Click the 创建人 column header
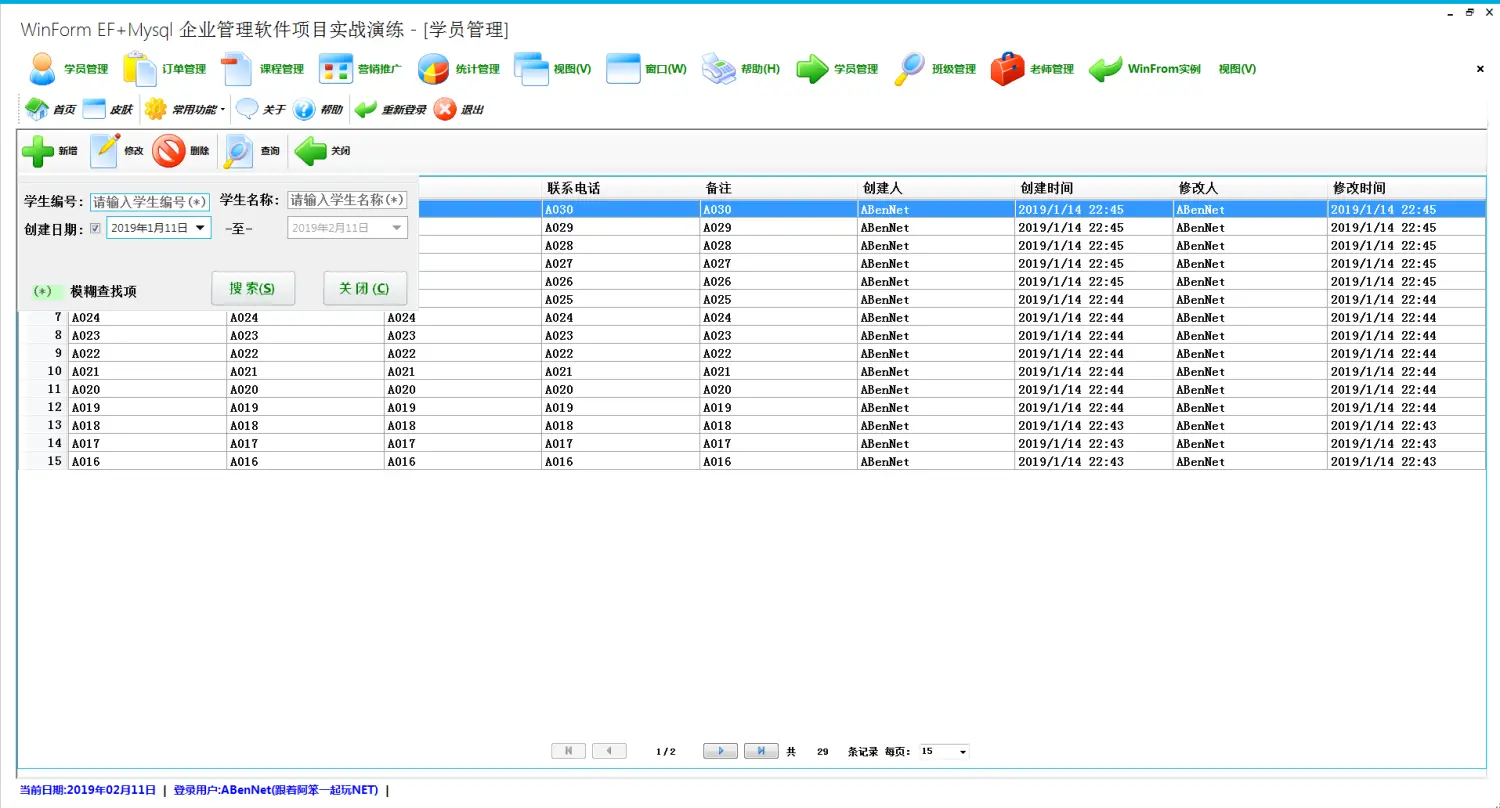Image resolution: width=1500 pixels, height=808 pixels. click(x=936, y=188)
